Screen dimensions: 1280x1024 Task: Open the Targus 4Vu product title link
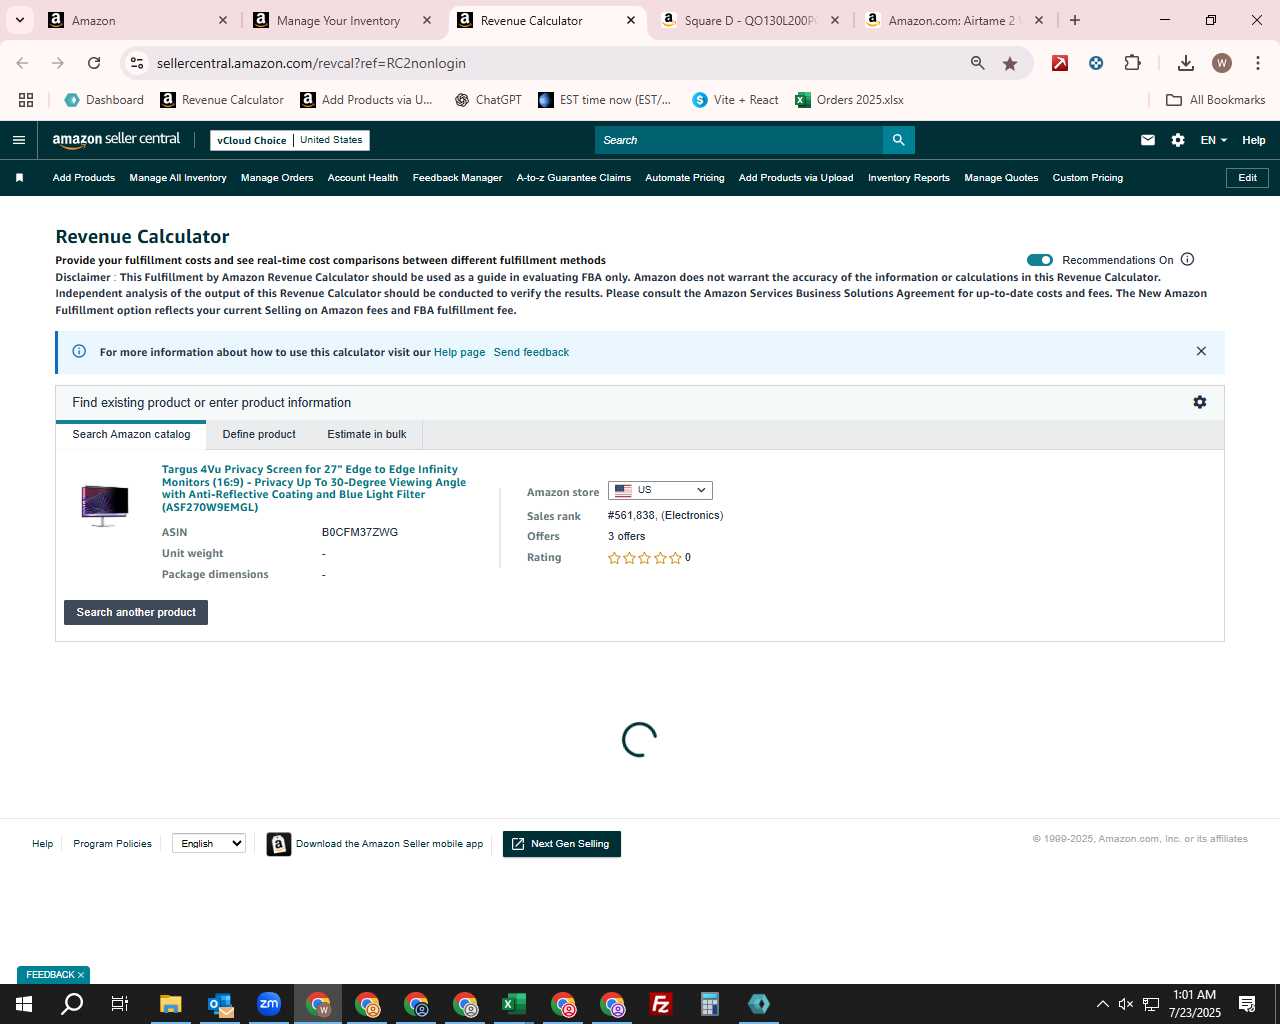[x=314, y=488]
